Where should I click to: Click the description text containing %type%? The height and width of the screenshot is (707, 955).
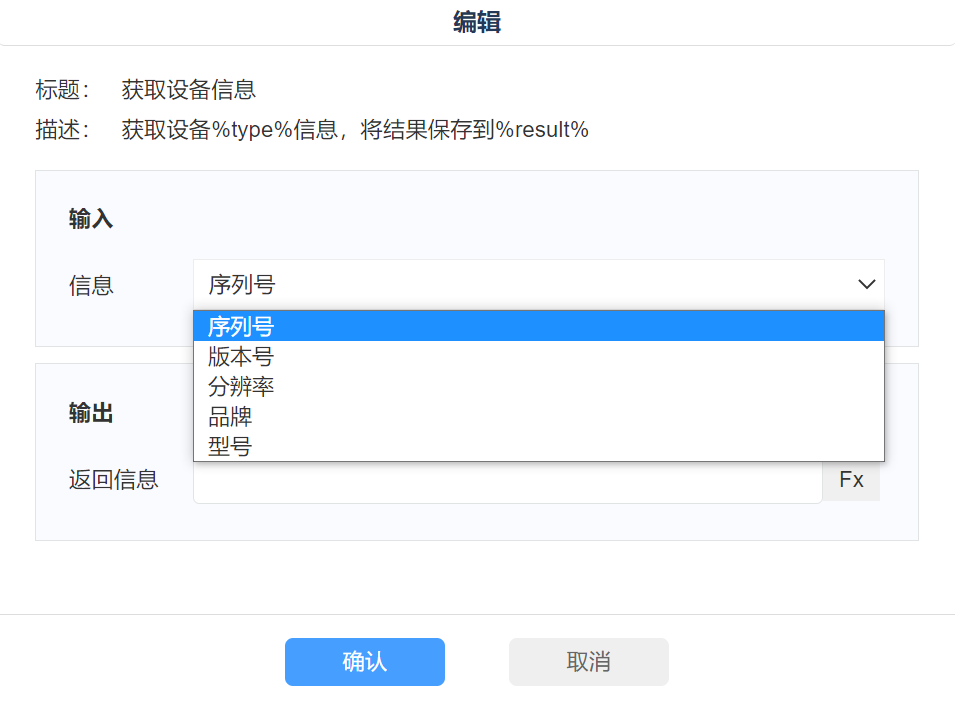355,130
